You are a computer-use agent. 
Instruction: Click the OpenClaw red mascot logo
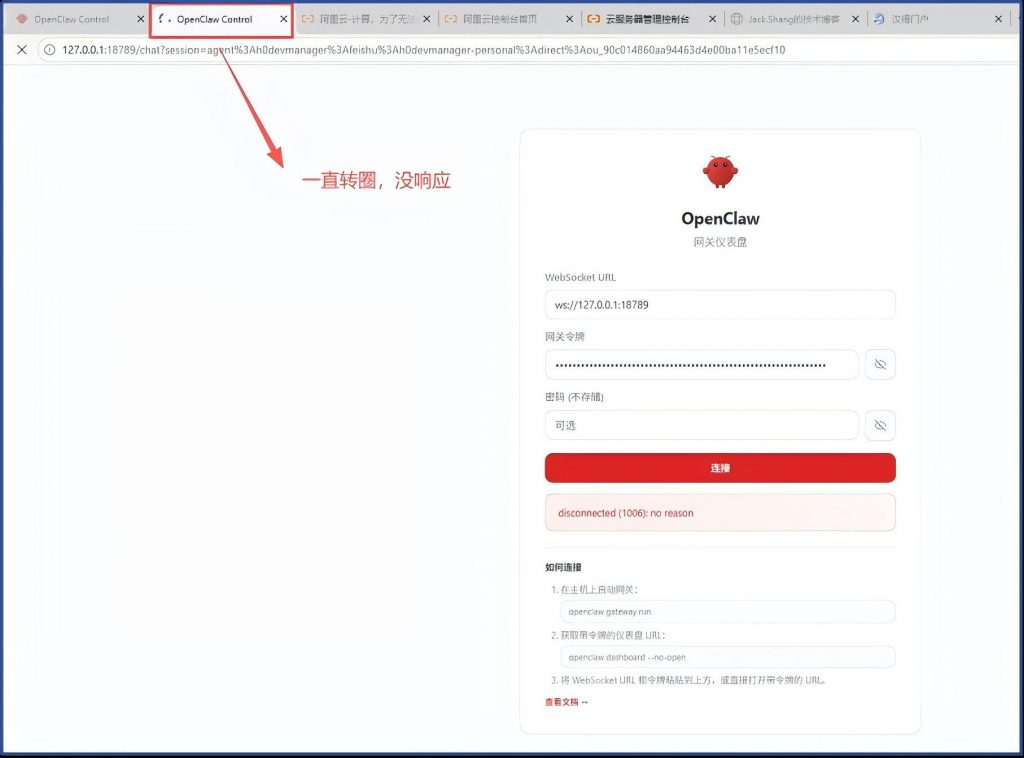coord(719,171)
